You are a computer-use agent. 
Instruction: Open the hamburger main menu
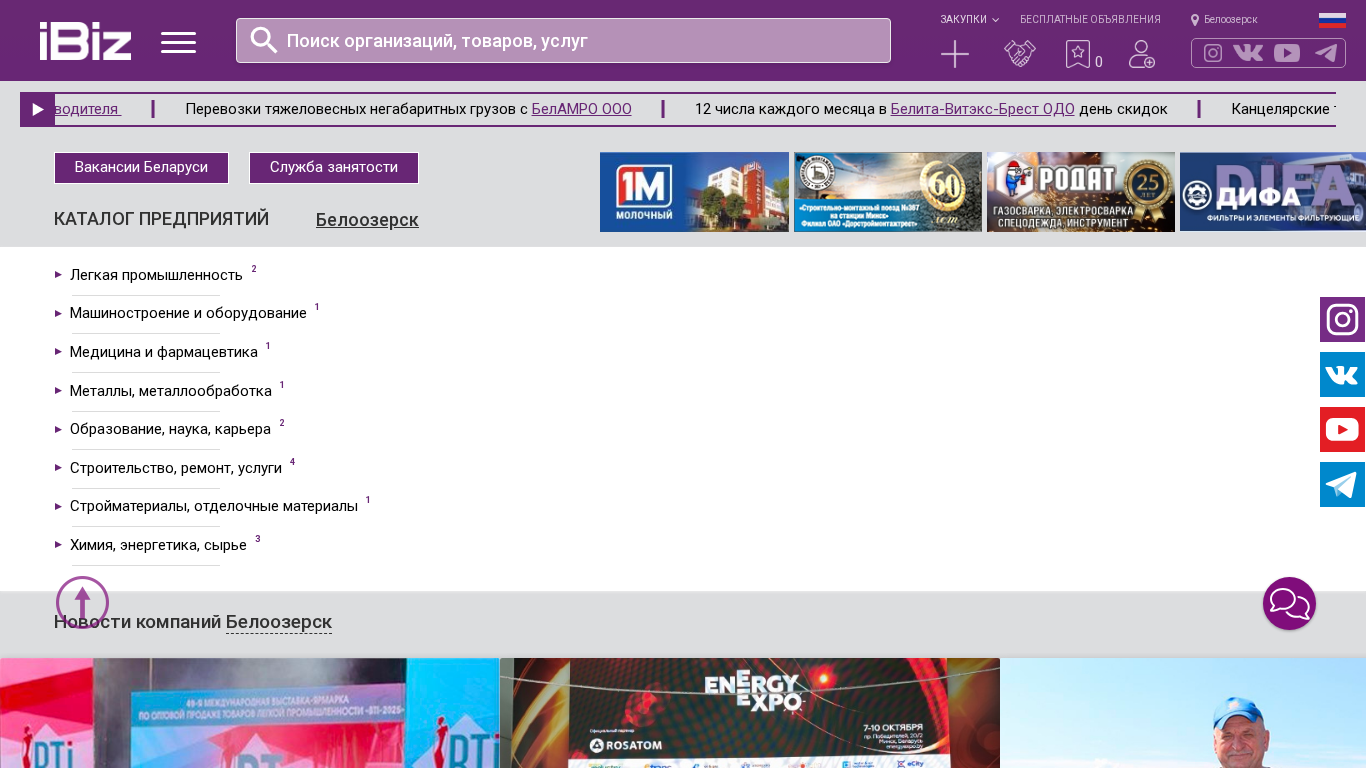pos(178,42)
